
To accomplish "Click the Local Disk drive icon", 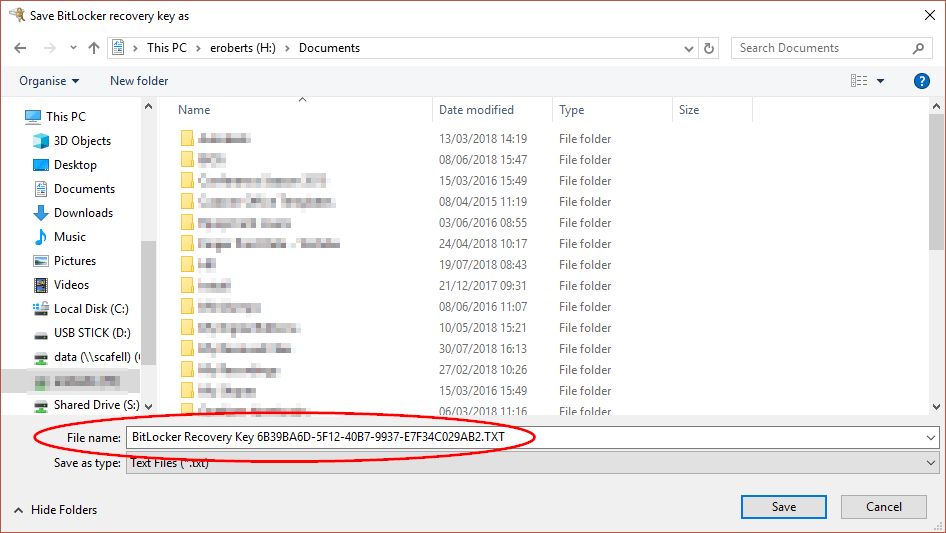I will [40, 309].
